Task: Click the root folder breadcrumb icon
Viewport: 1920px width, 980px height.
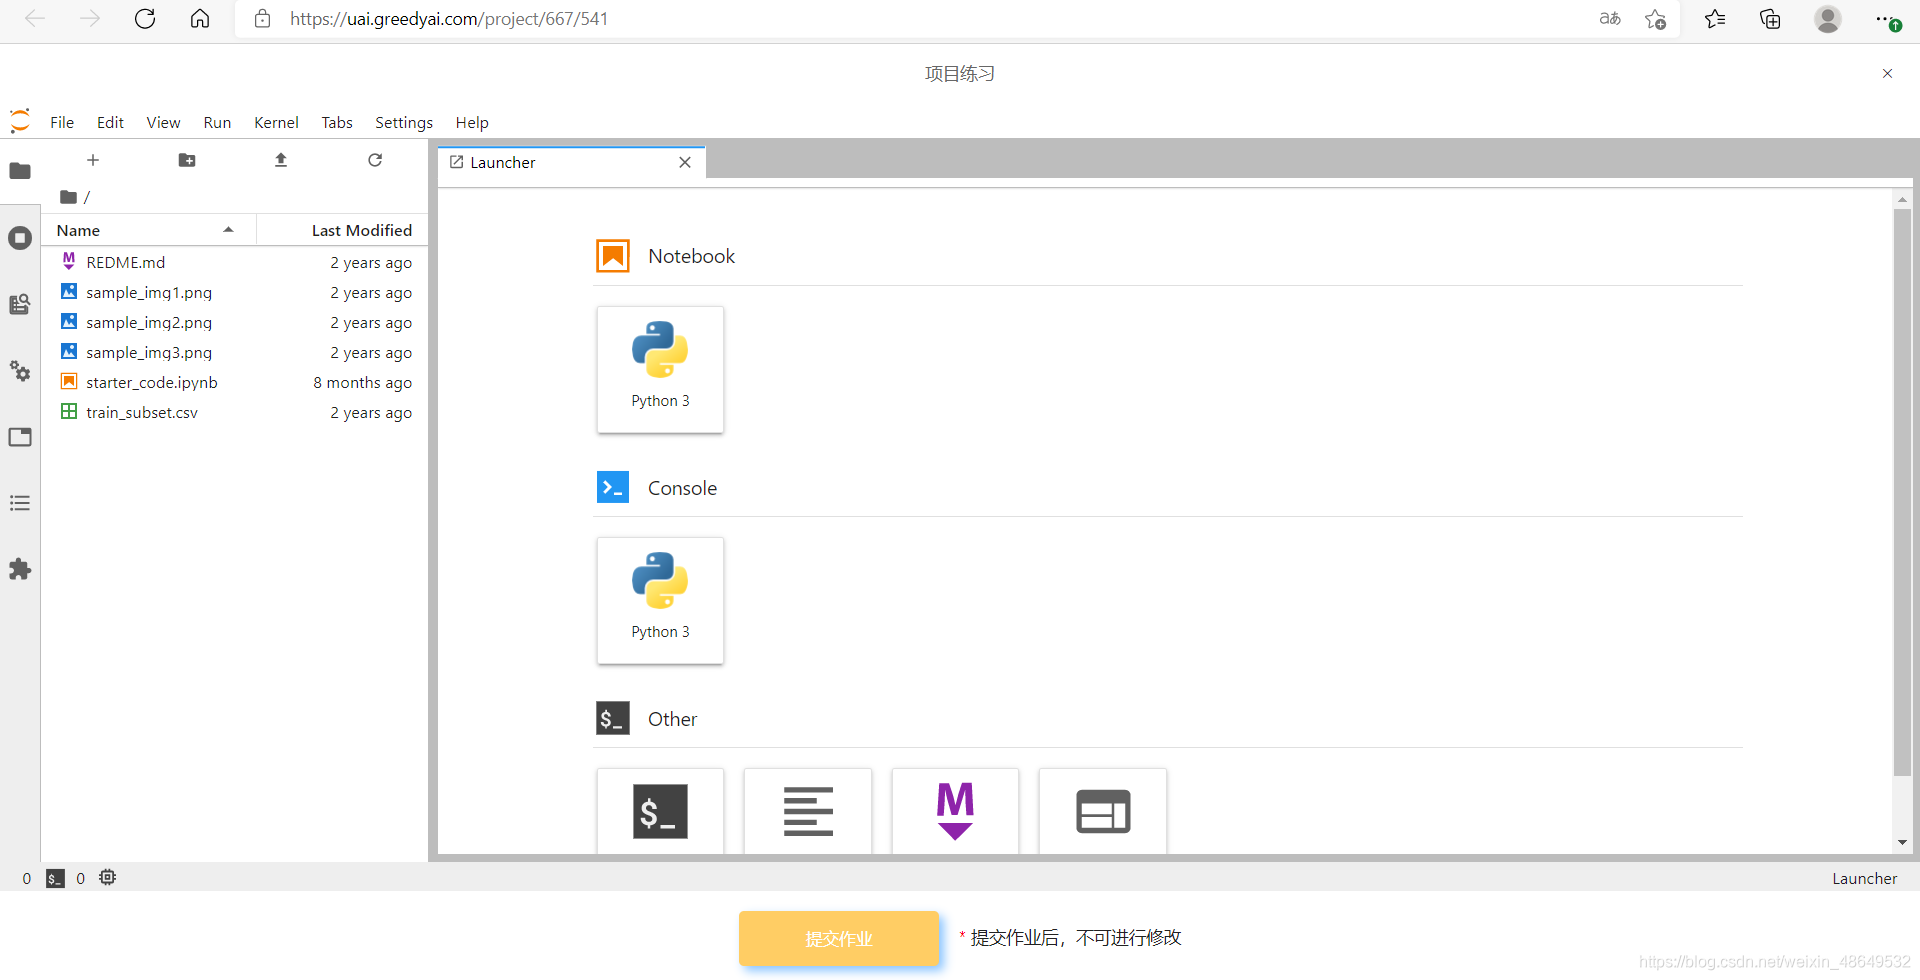Action: pos(68,197)
